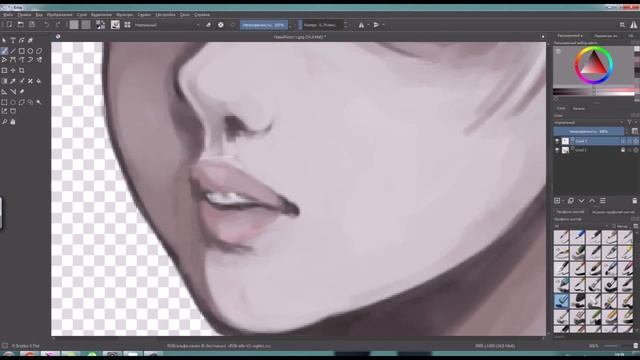Select the Freehand Brush tool
The width and height of the screenshot is (640, 360).
[4, 51]
